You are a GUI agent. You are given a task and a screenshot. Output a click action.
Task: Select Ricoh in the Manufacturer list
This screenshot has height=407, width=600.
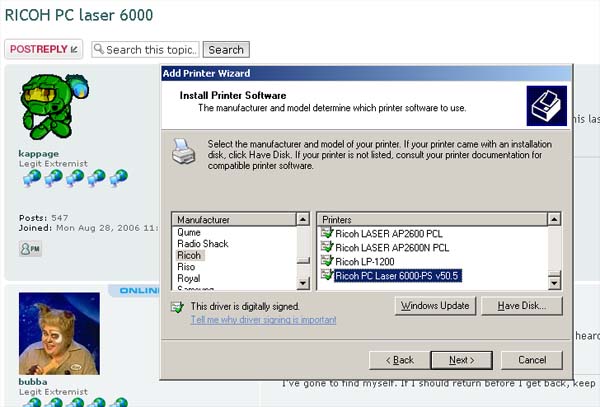pos(189,255)
